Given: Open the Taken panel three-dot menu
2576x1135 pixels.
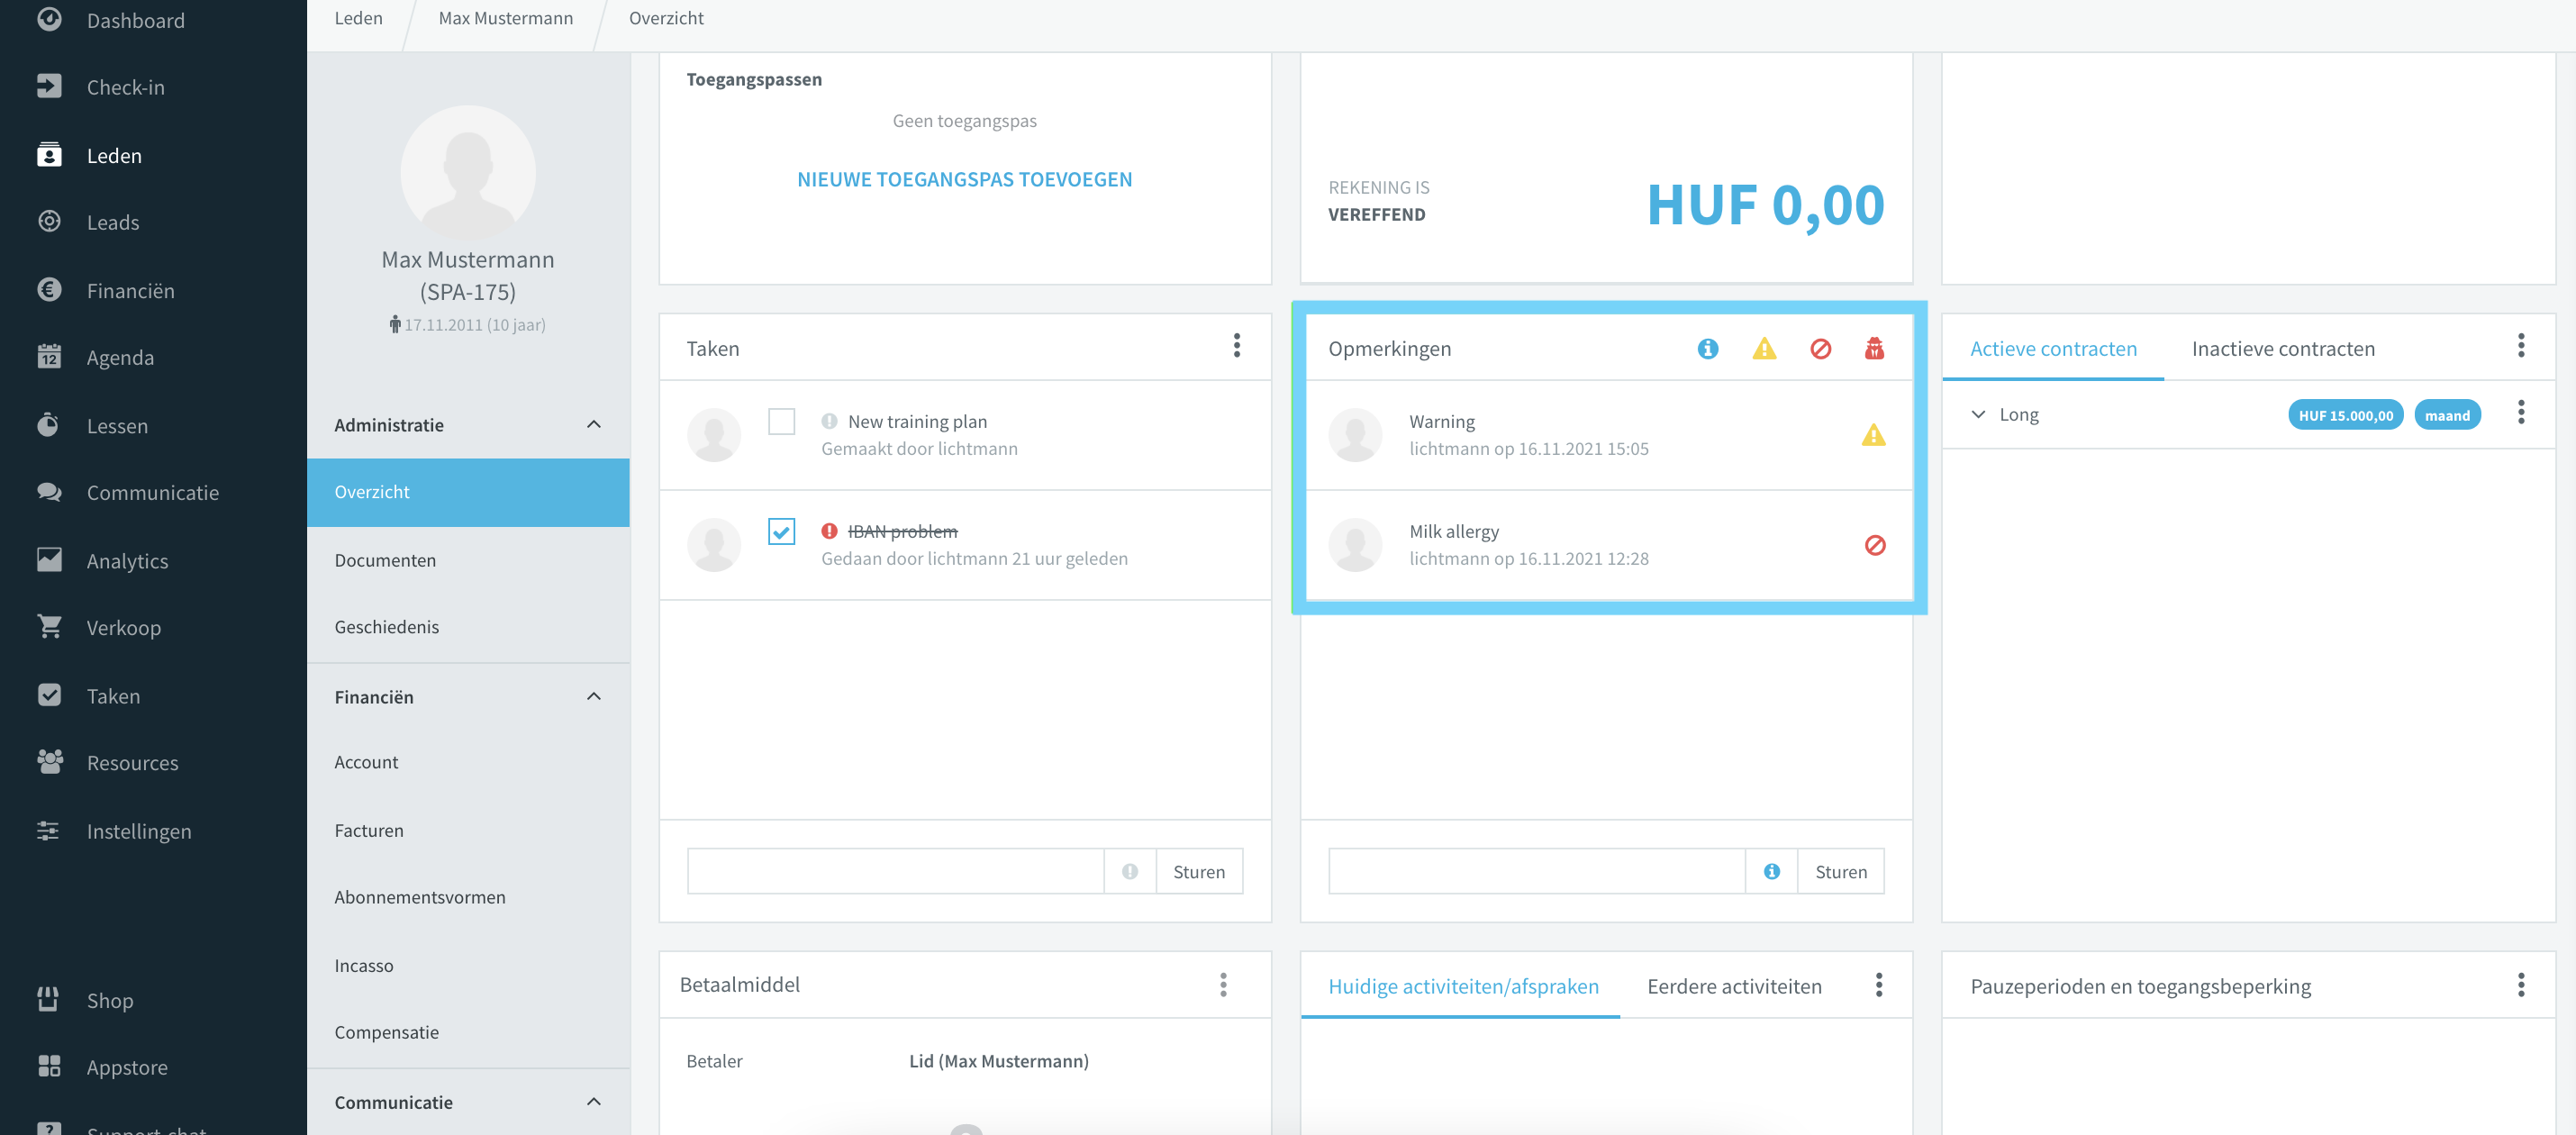Looking at the screenshot, I should (x=1237, y=346).
